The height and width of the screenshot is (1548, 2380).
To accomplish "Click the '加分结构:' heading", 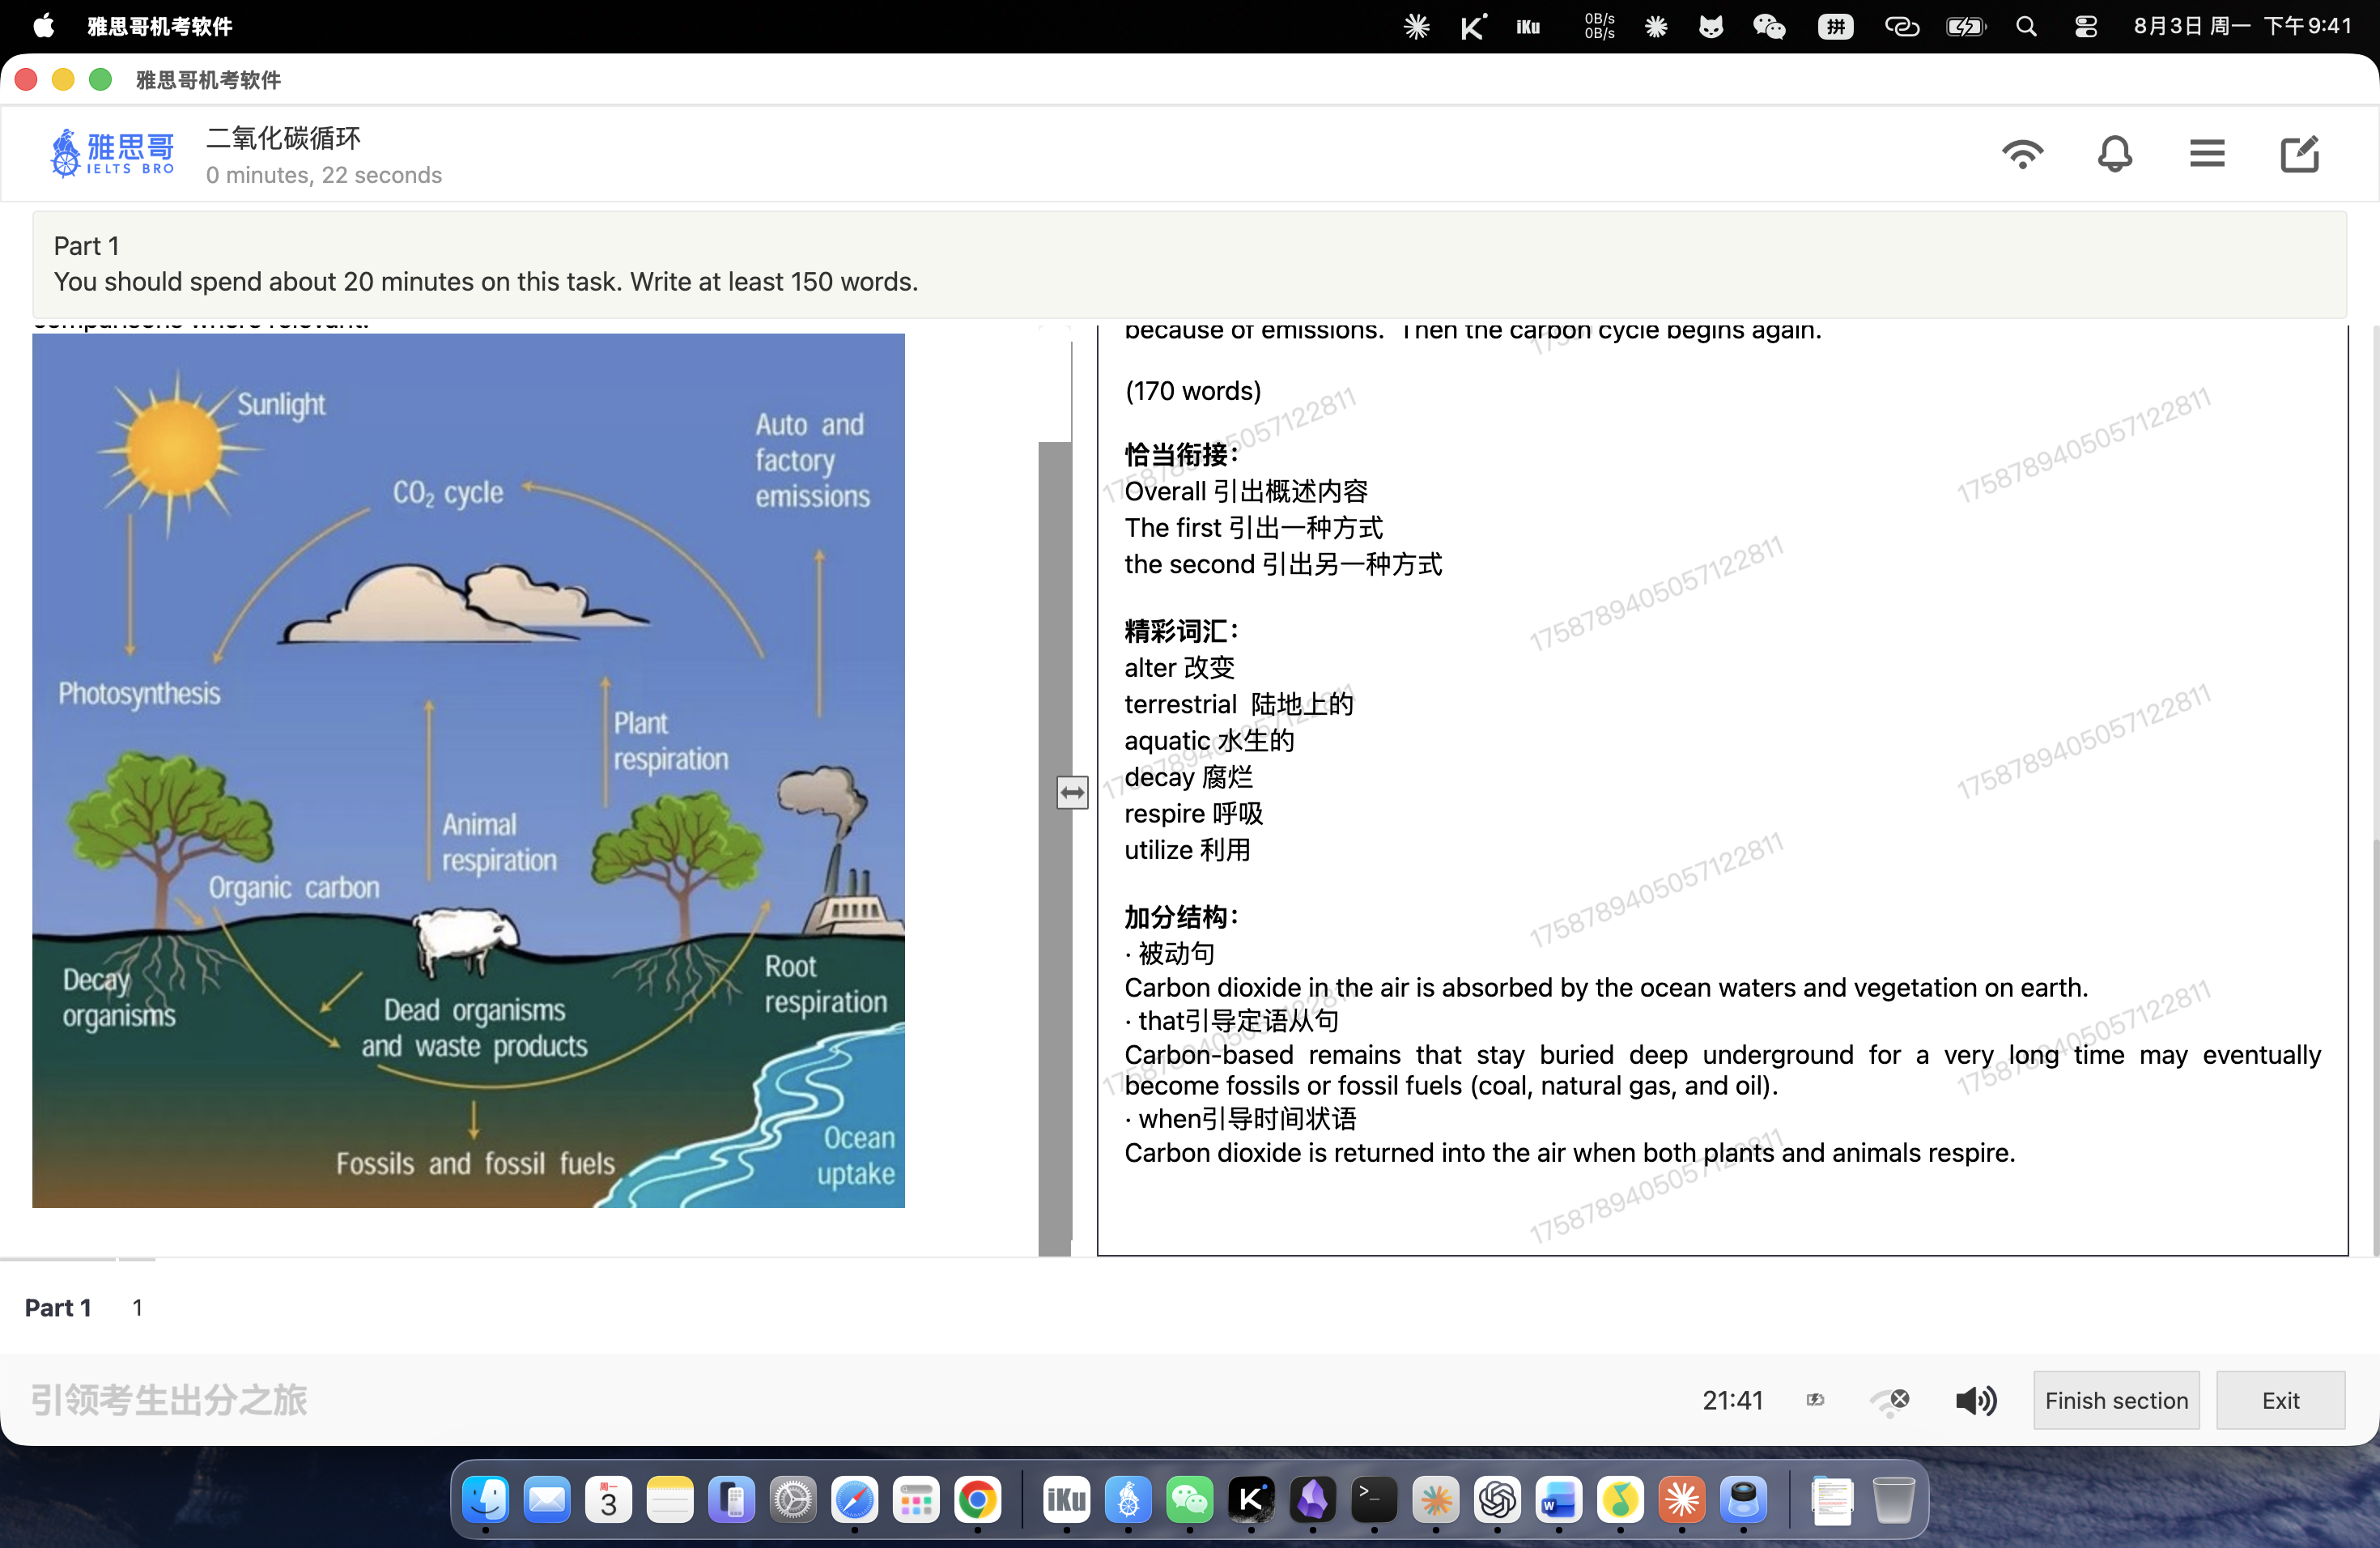I will (1182, 917).
